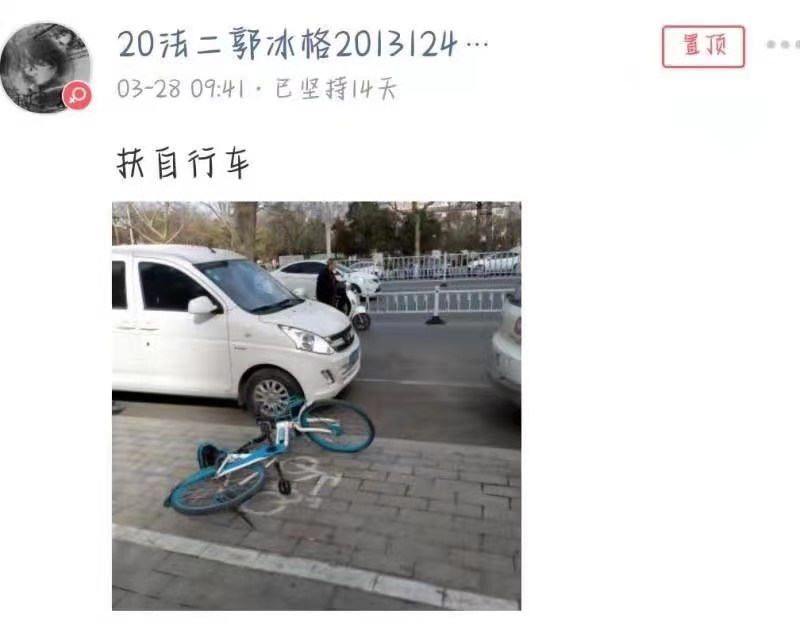Screen dimensions: 800x637
Task: Click the white van's headlight
Action: pos(306,338)
